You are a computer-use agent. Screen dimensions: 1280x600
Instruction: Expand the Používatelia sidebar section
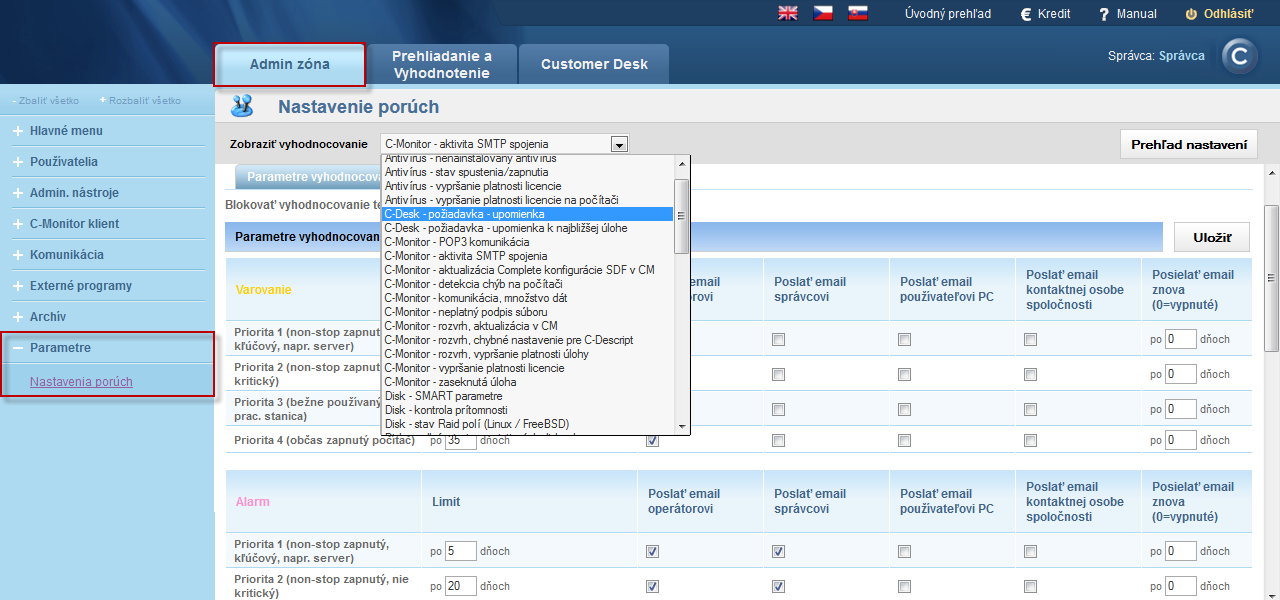[x=18, y=162]
